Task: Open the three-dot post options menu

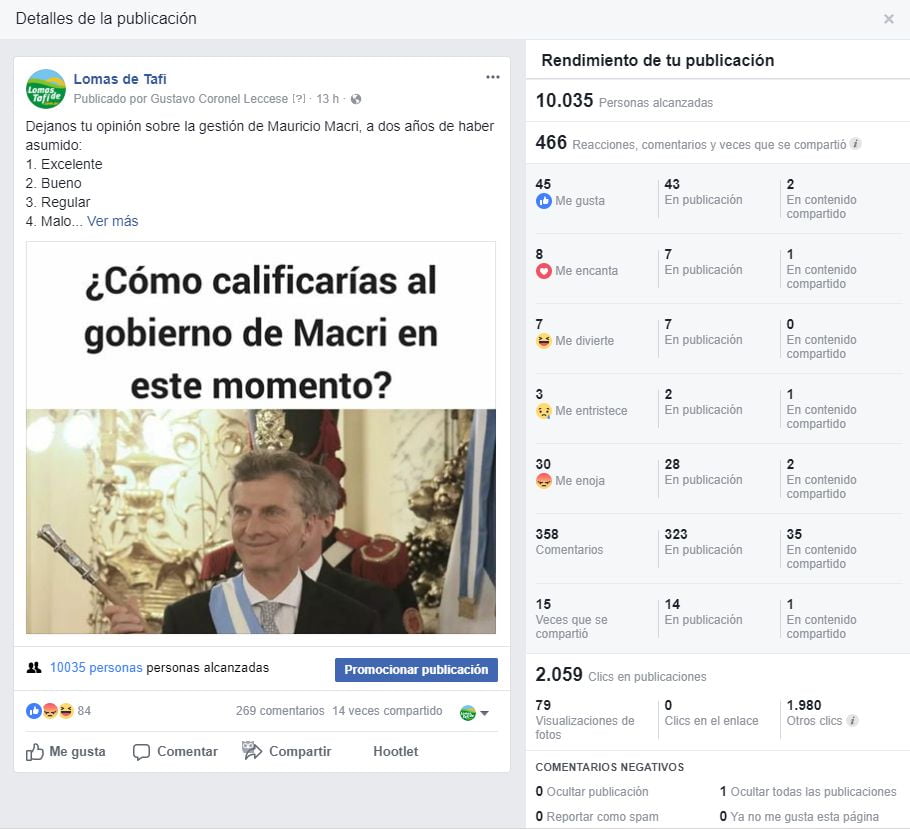Action: point(493,77)
